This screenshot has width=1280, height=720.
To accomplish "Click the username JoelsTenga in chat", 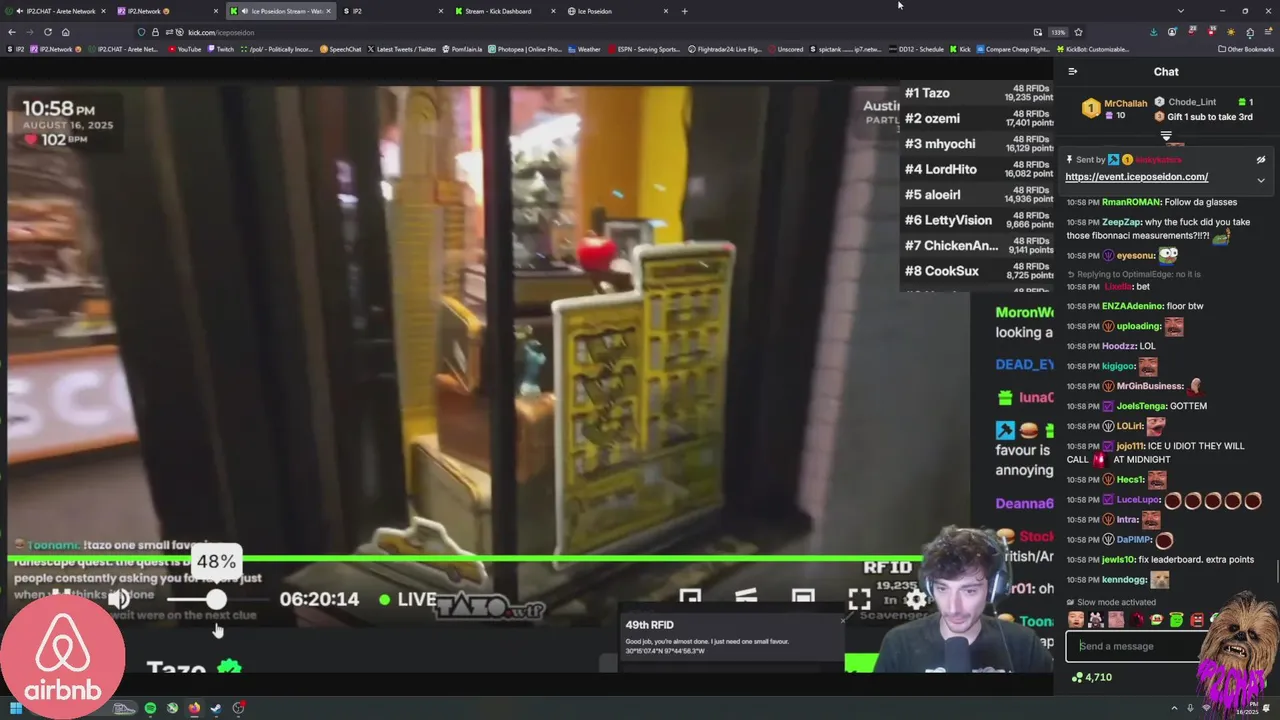I will 1142,406.
